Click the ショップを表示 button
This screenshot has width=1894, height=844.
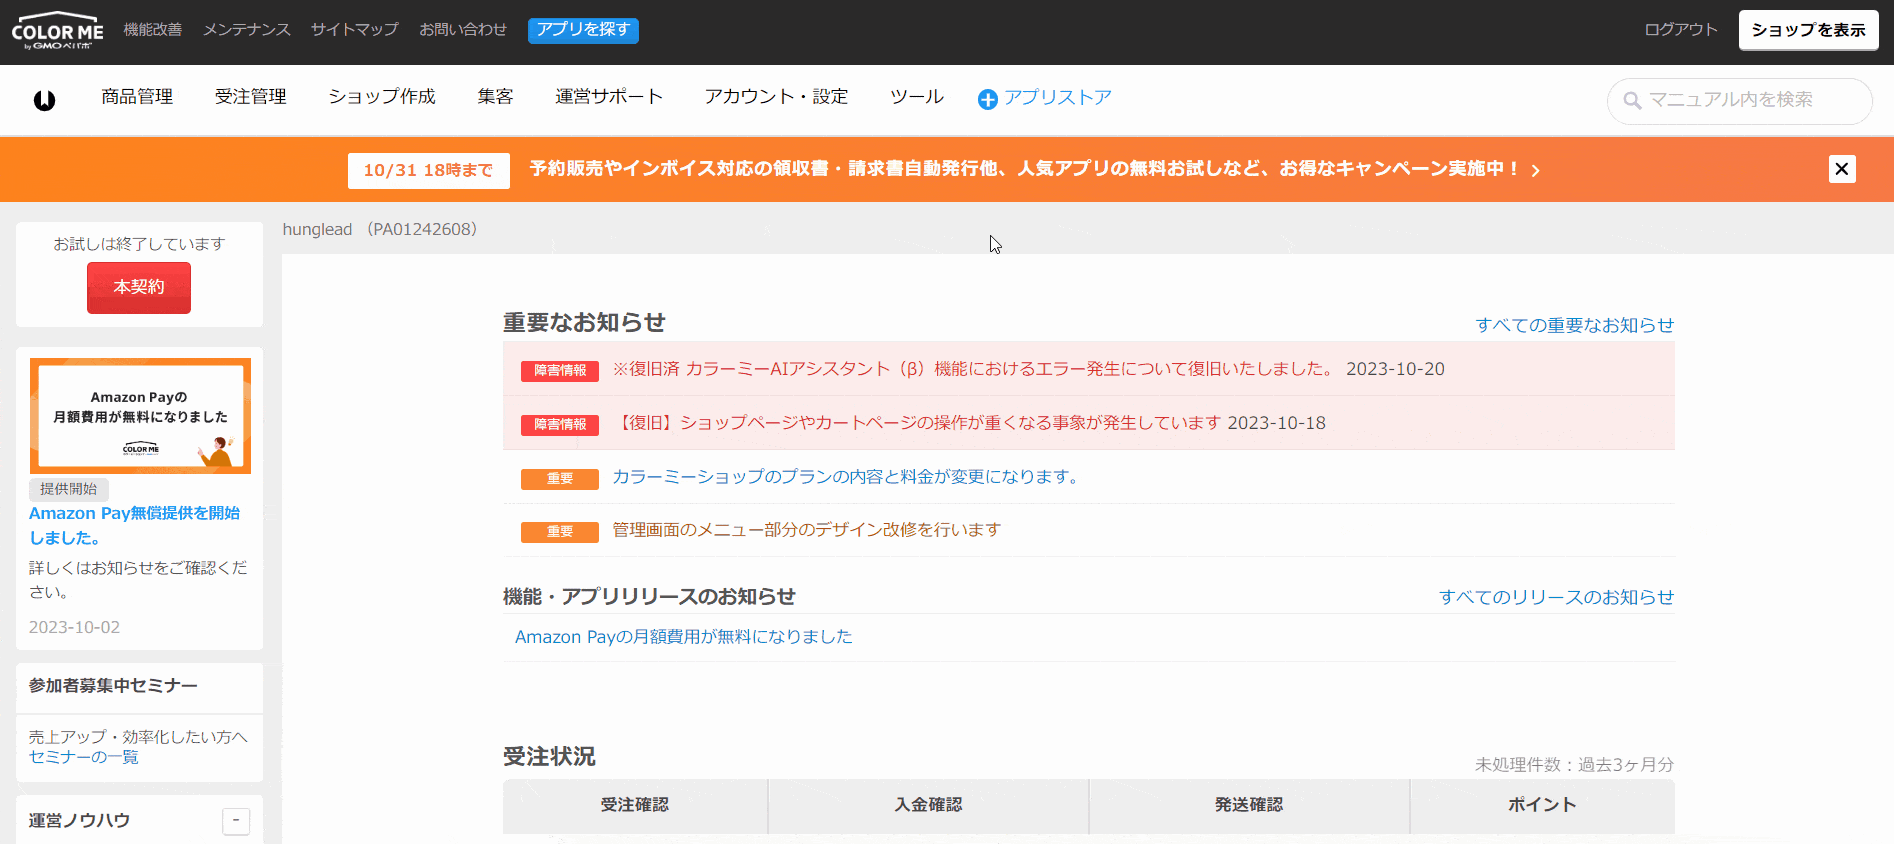pos(1808,30)
